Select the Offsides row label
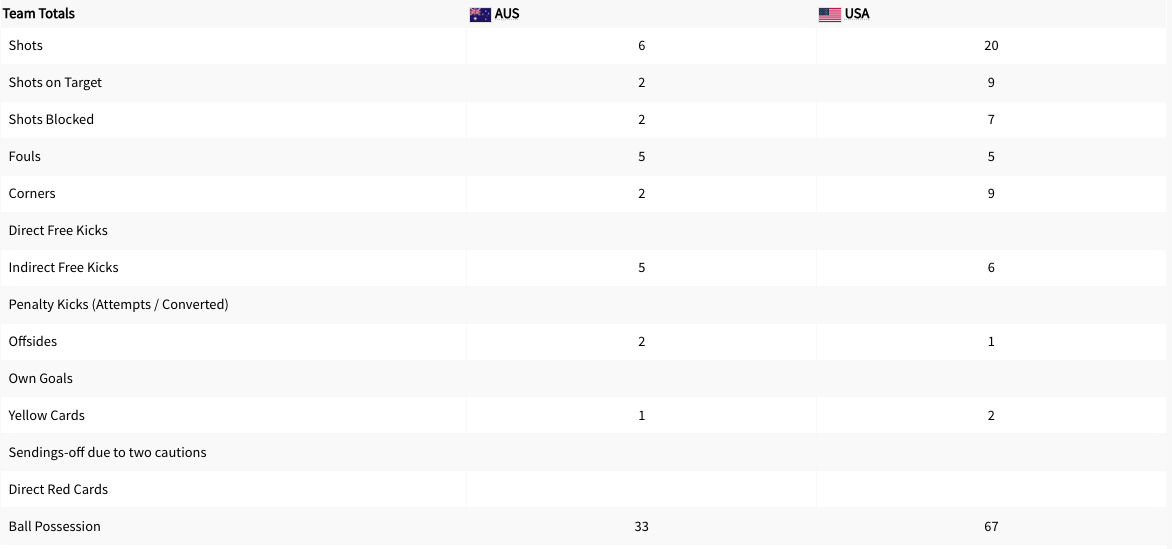This screenshot has height=549, width=1172. (33, 342)
